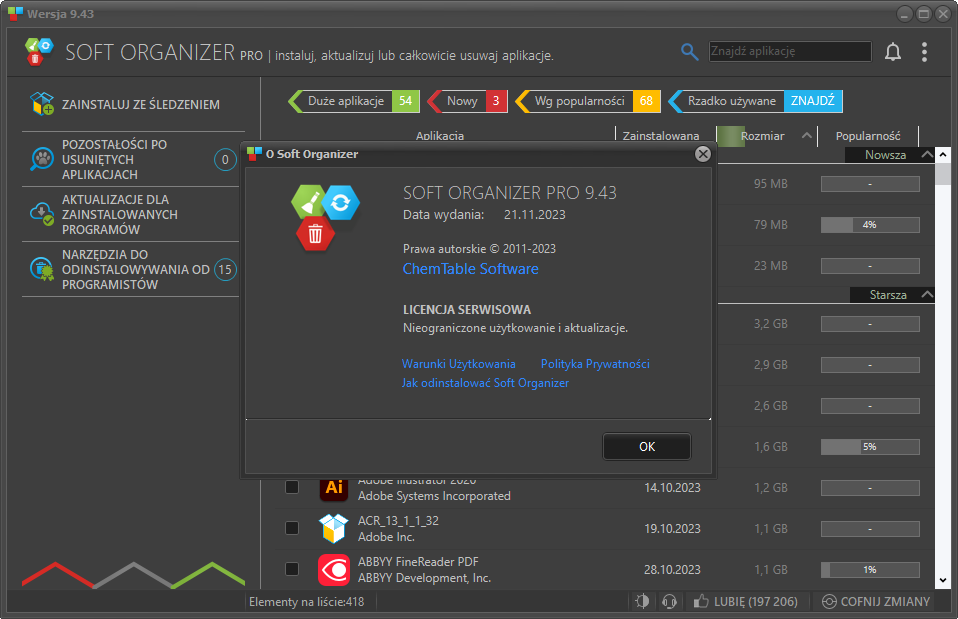Viewport: 958px width, 619px height.
Task: Open Warunki Użytkowania link
Action: click(x=458, y=364)
